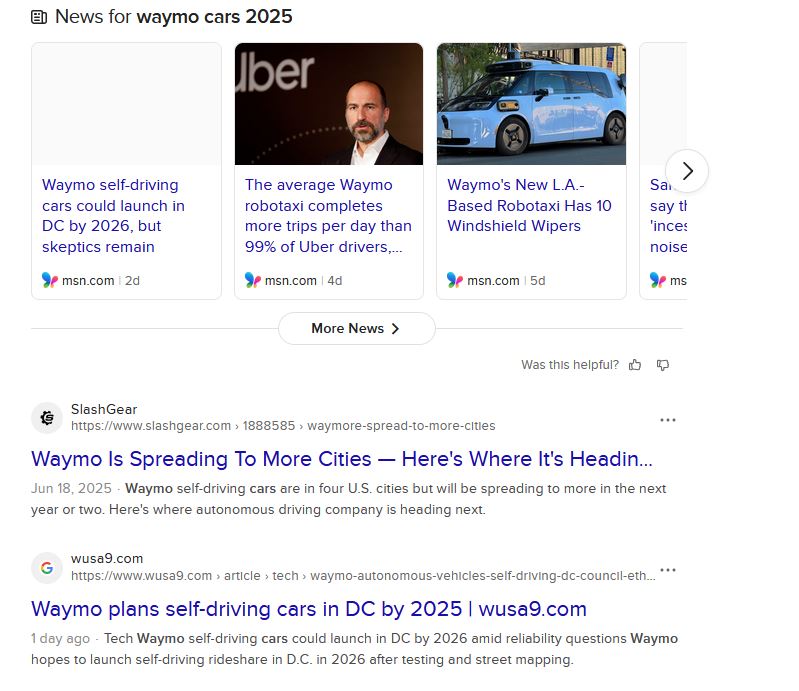Open the next news carousel arrow
The width and height of the screenshot is (799, 691).
click(687, 171)
